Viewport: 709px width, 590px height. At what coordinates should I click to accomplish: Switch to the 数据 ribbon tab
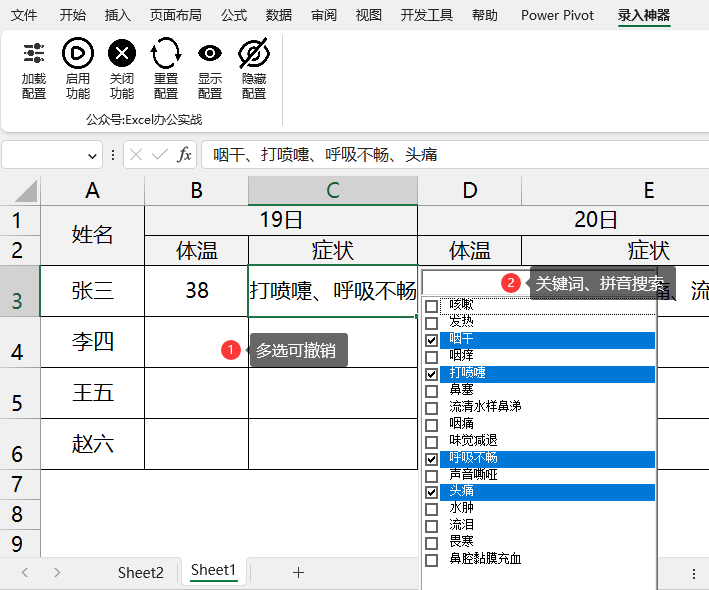(279, 15)
